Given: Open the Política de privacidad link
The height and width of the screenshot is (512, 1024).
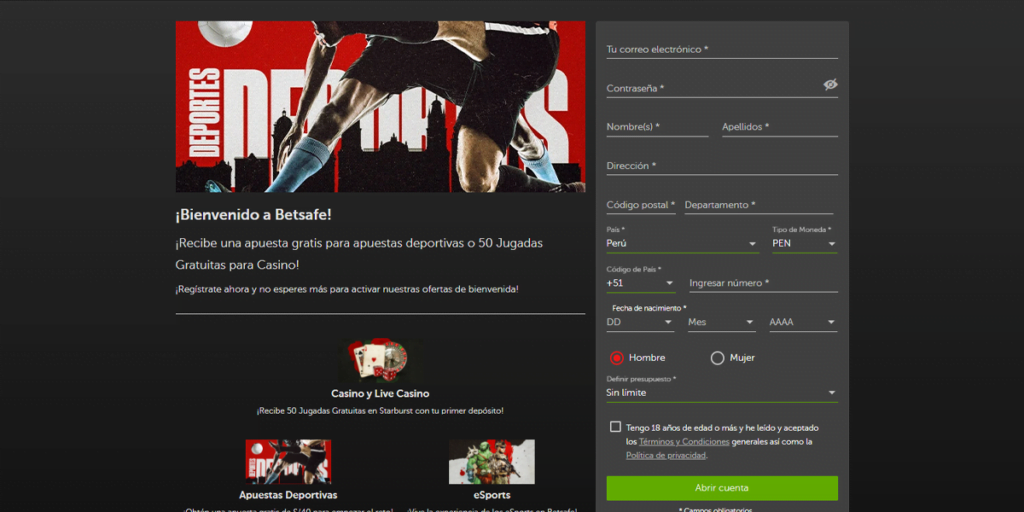Looking at the screenshot, I should click(x=665, y=455).
